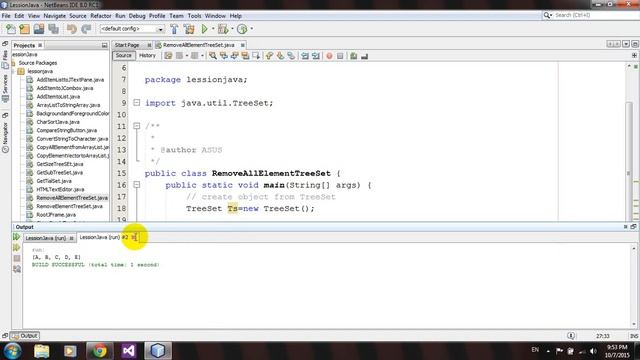Open the Tools menu
This screenshot has width=640, height=360.
(x=194, y=16)
